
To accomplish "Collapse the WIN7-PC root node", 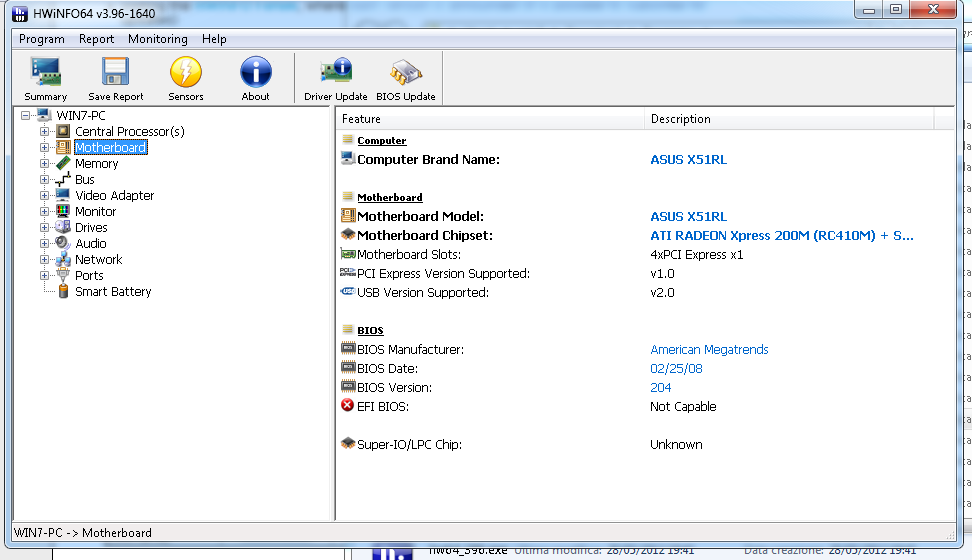I will (x=25, y=115).
